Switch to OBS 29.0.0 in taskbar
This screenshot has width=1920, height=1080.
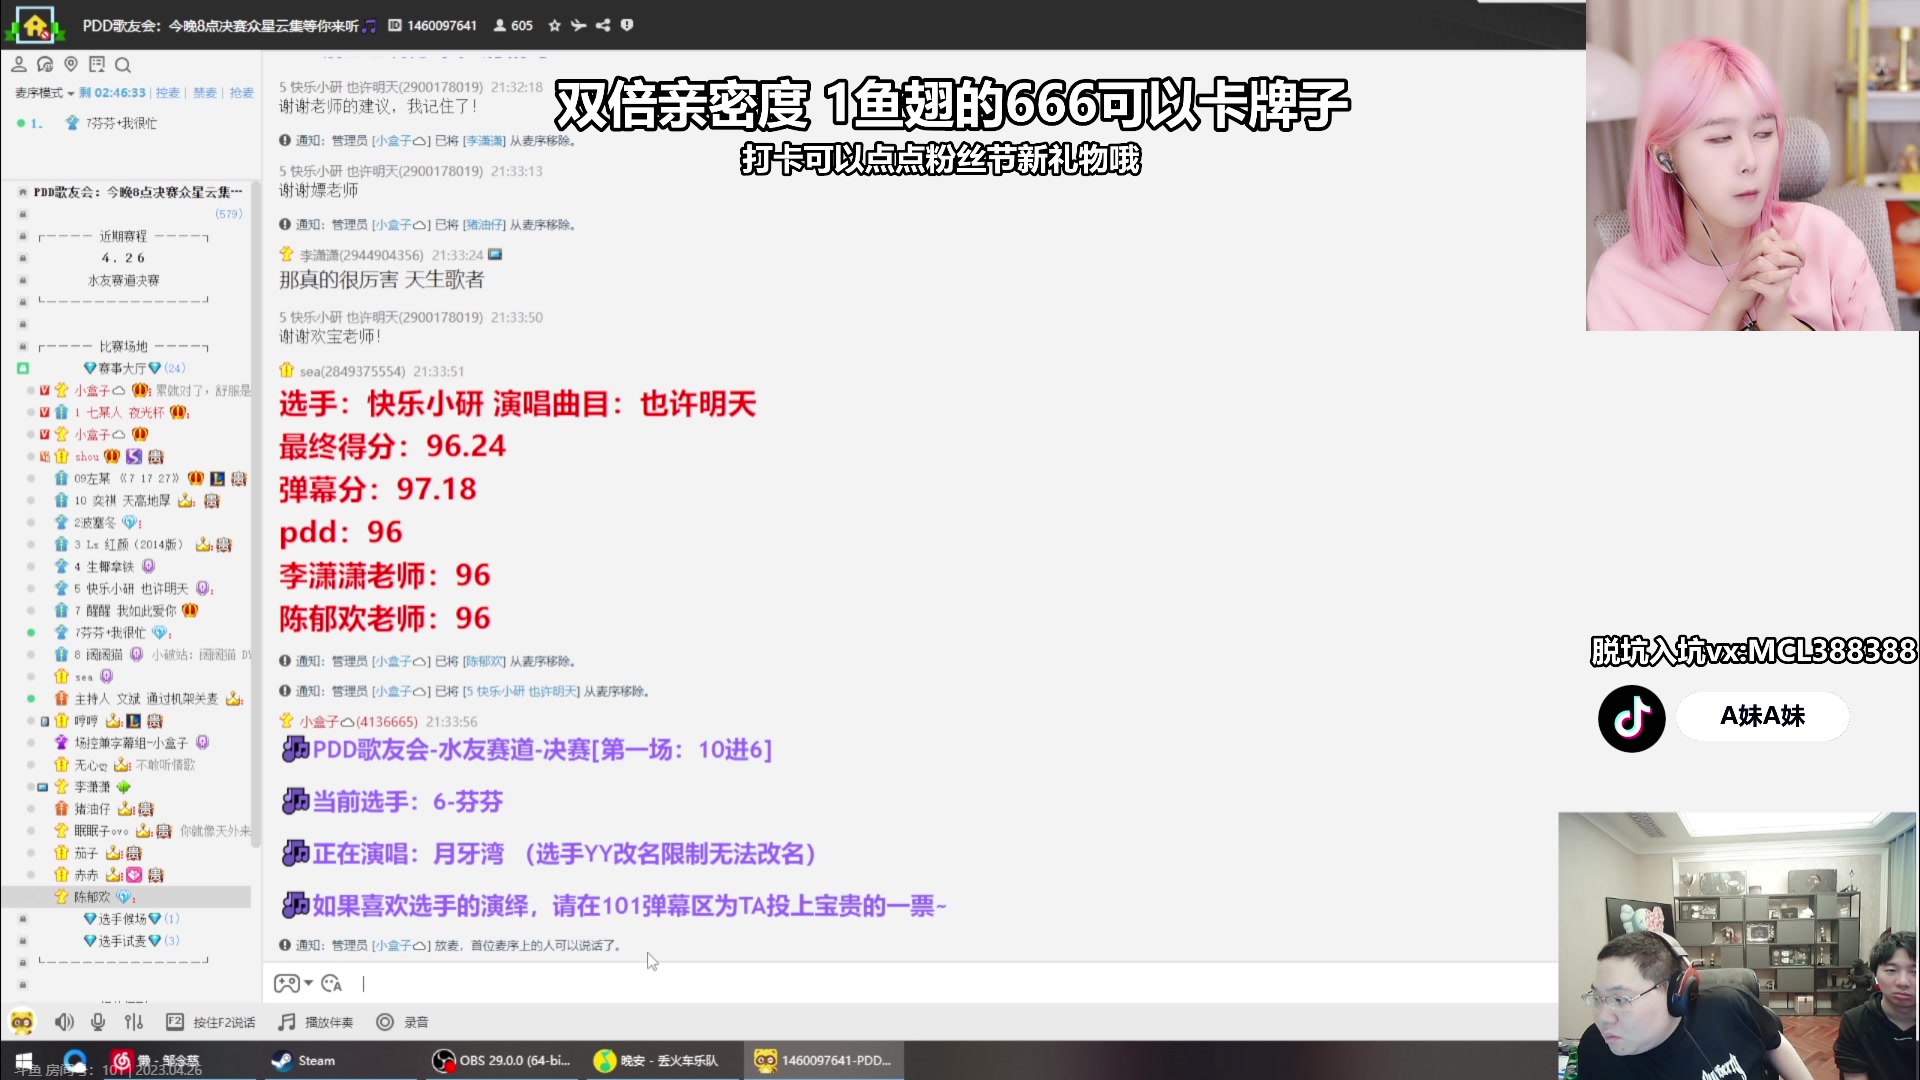[502, 1061]
